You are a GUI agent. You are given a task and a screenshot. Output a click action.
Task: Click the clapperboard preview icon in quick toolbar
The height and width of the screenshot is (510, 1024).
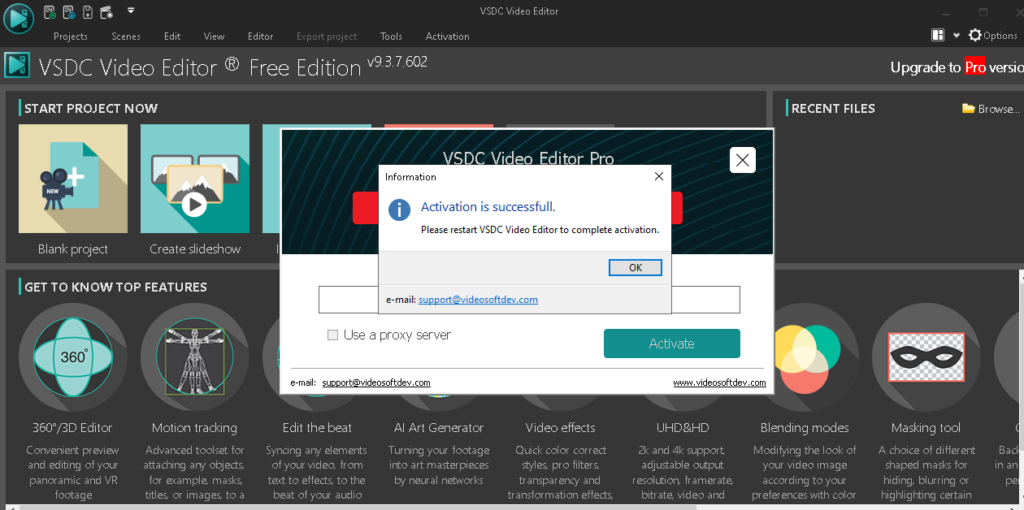click(106, 11)
